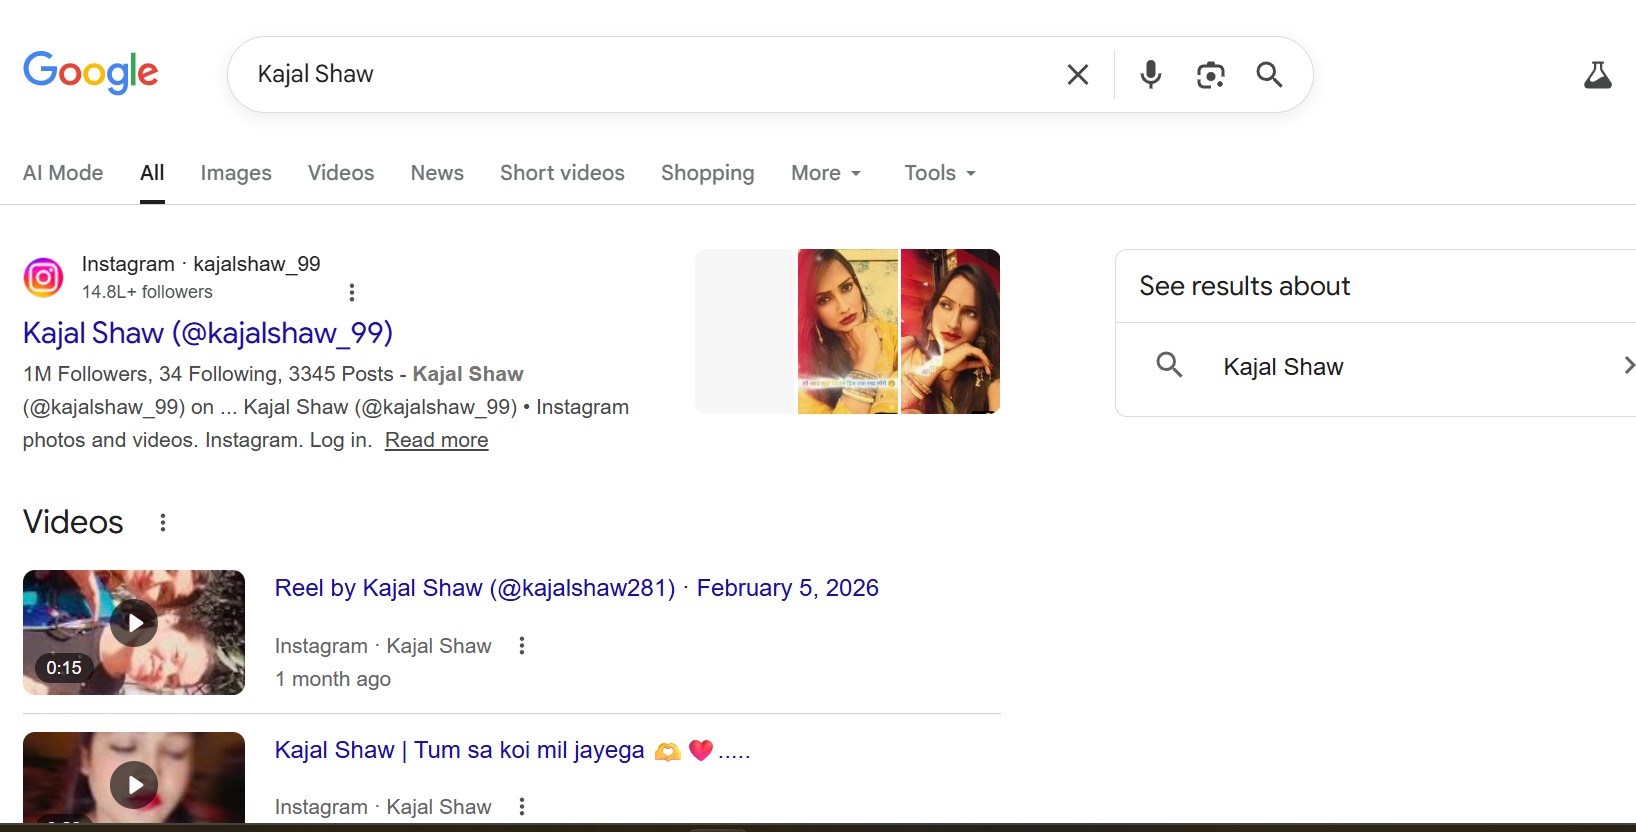Open the Tools dropdown
1636x832 pixels.
[939, 173]
